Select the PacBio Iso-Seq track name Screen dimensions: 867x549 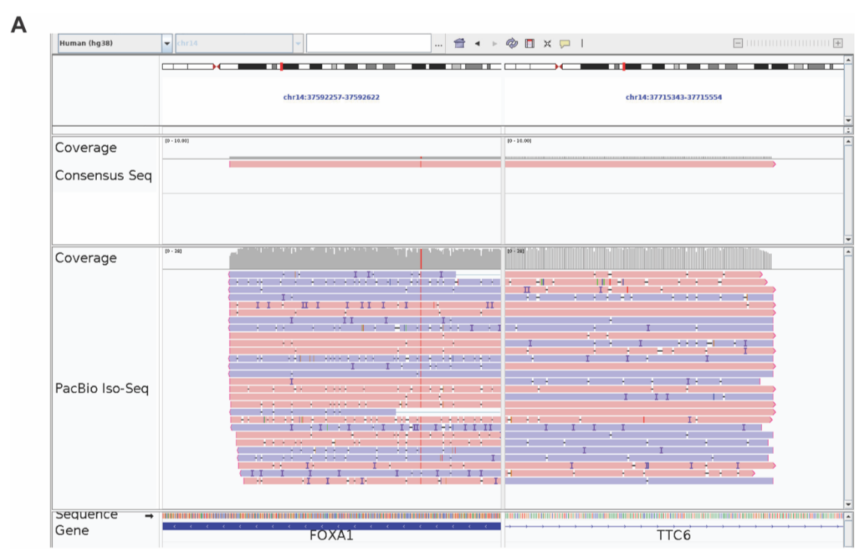click(x=102, y=388)
